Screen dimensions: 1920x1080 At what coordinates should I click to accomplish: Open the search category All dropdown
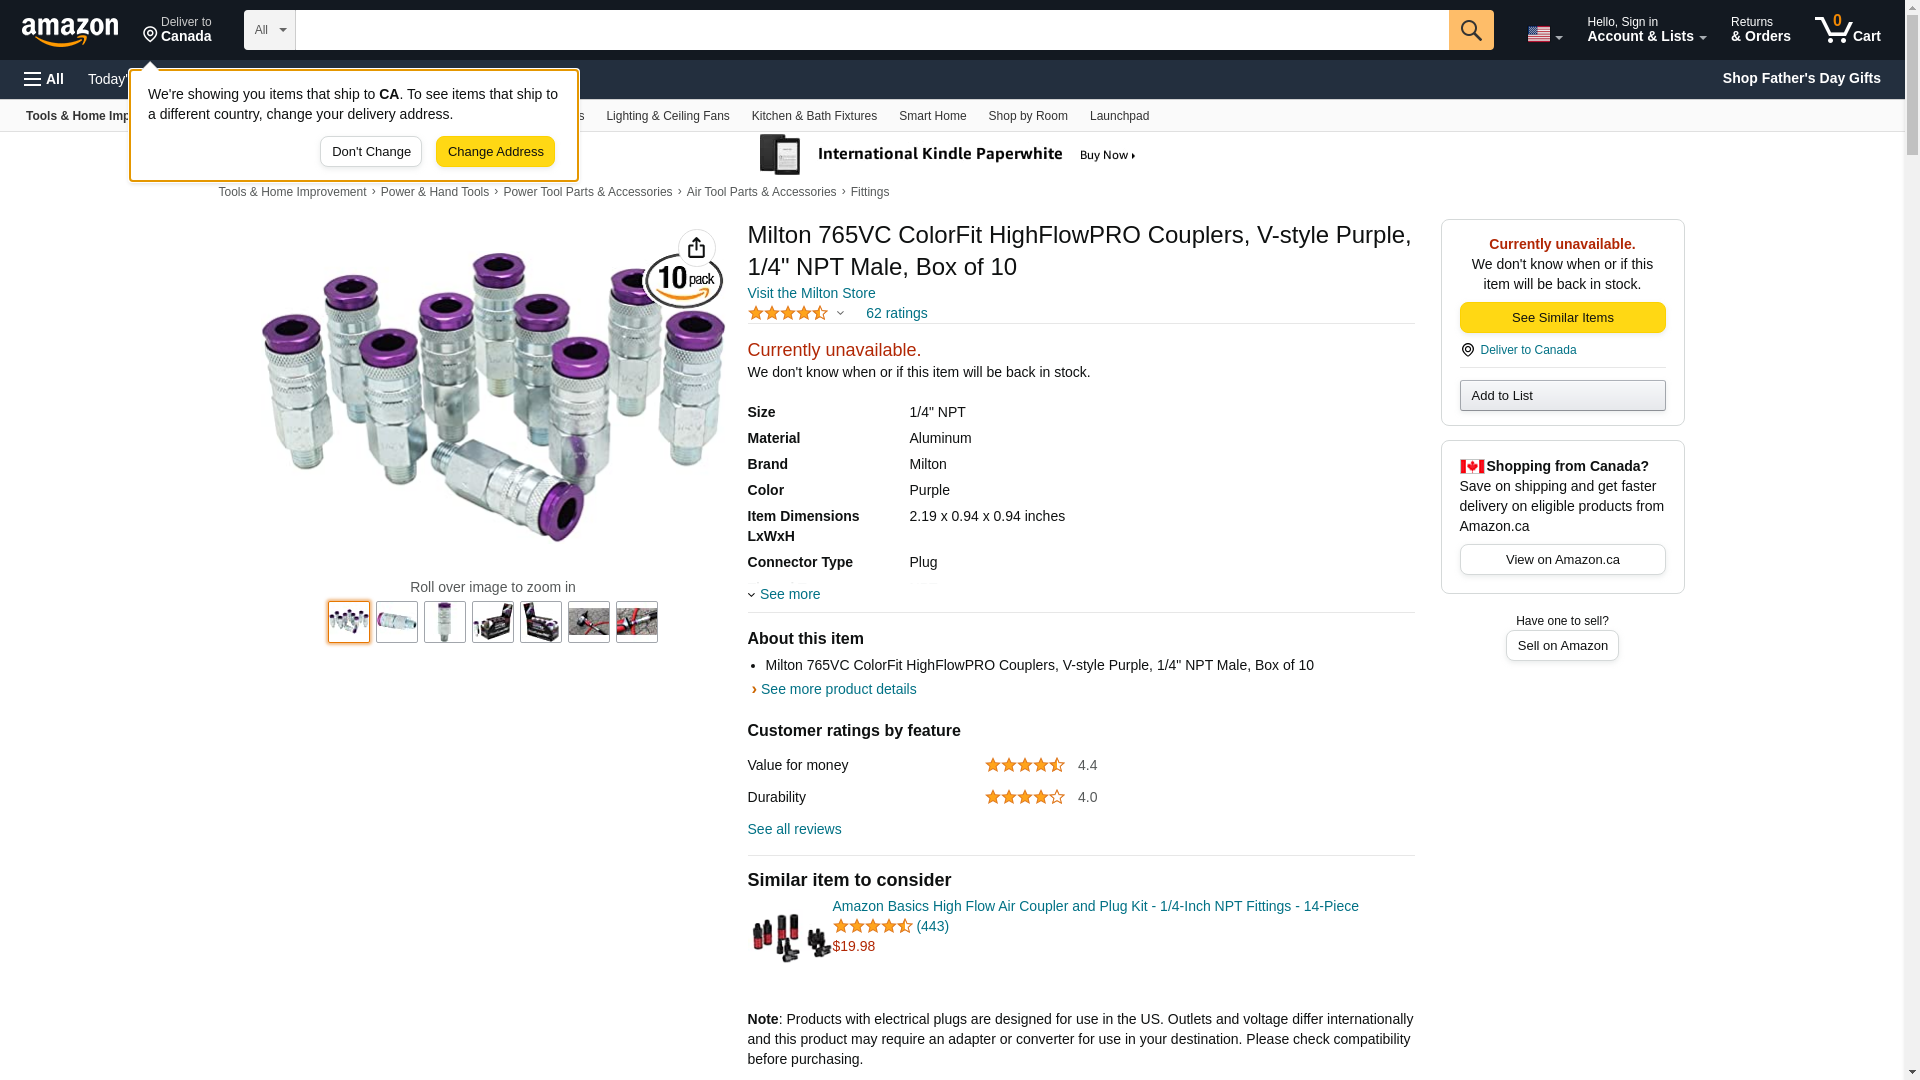coord(269,30)
